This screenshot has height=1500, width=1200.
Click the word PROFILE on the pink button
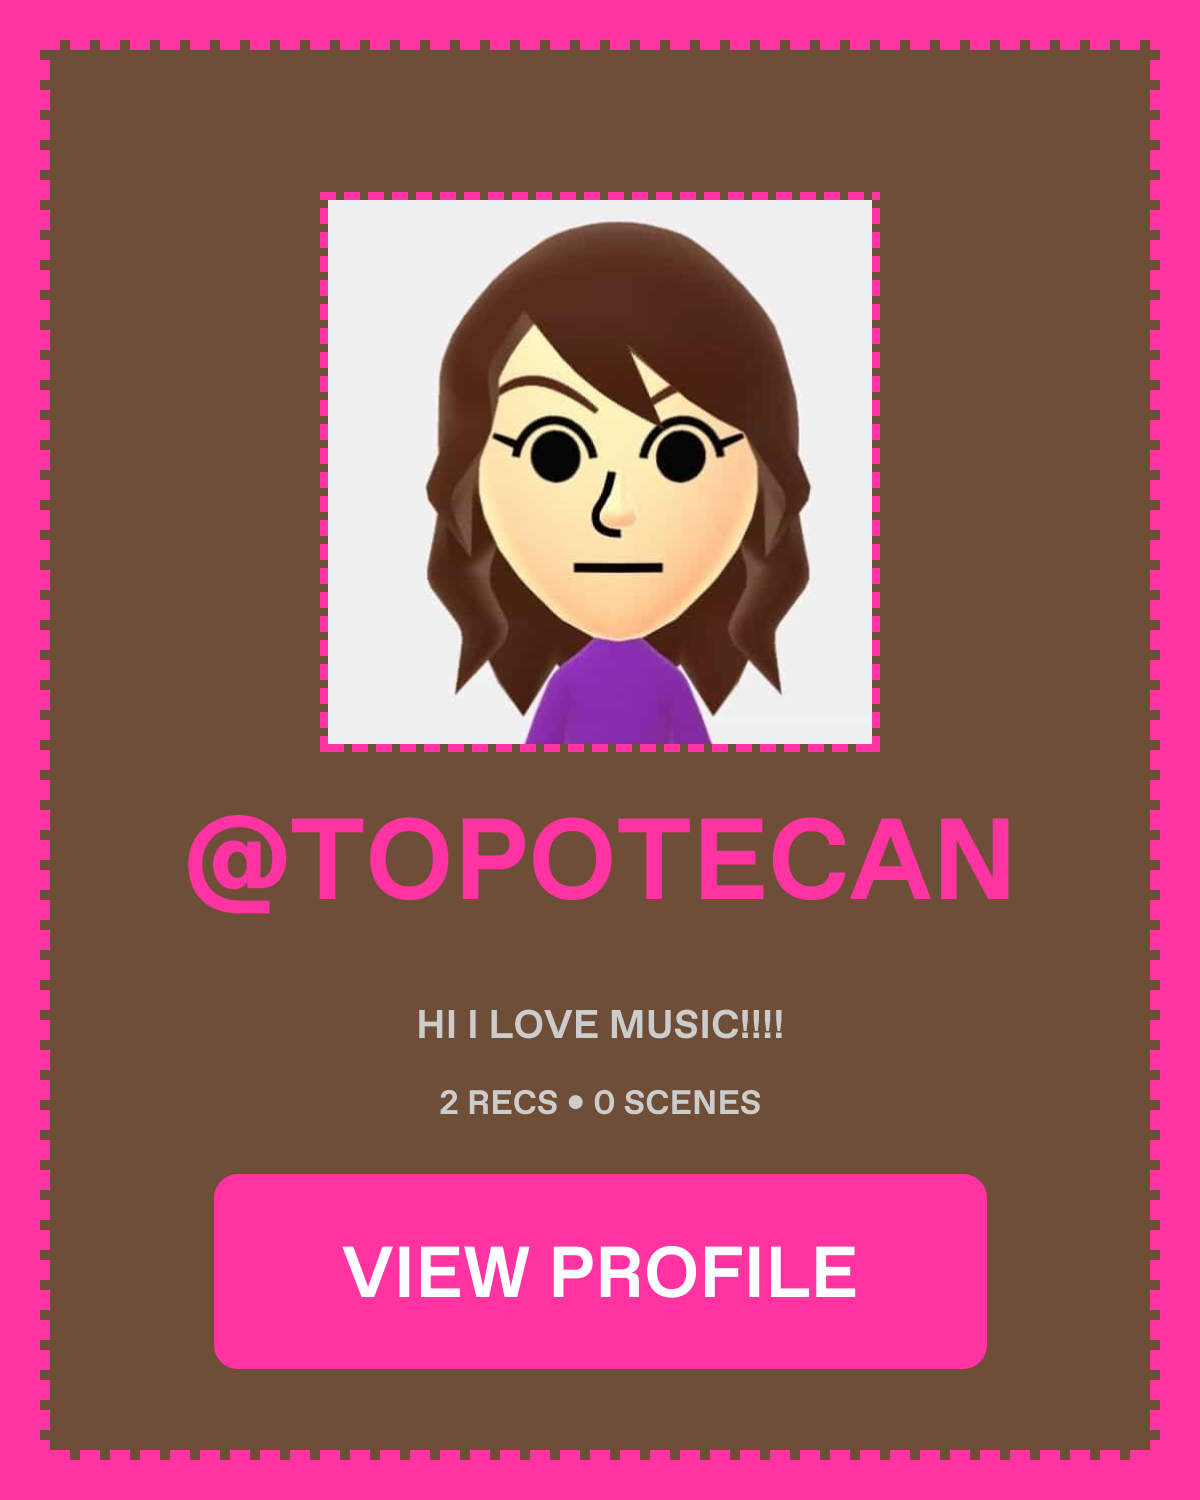click(704, 1272)
